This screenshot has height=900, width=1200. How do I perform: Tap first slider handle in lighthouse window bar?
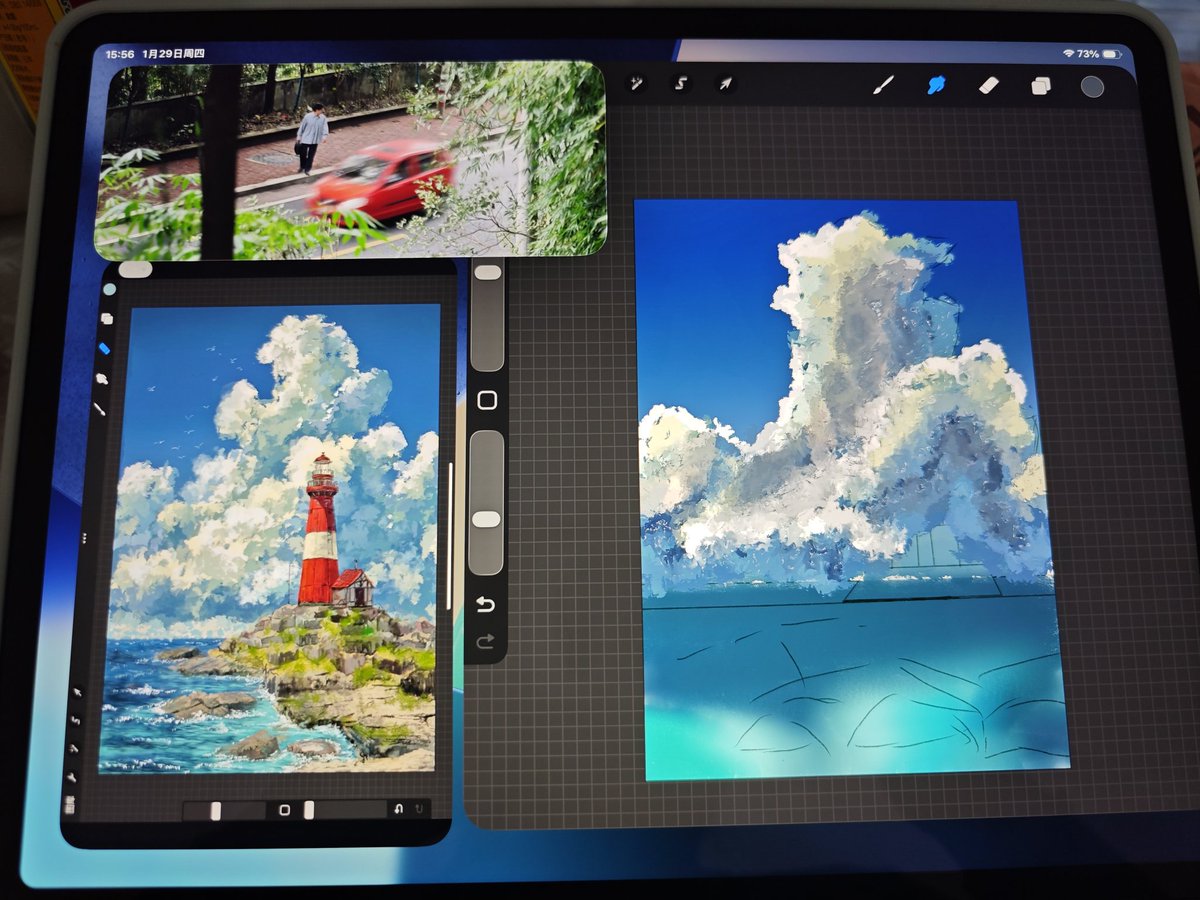[x=216, y=810]
